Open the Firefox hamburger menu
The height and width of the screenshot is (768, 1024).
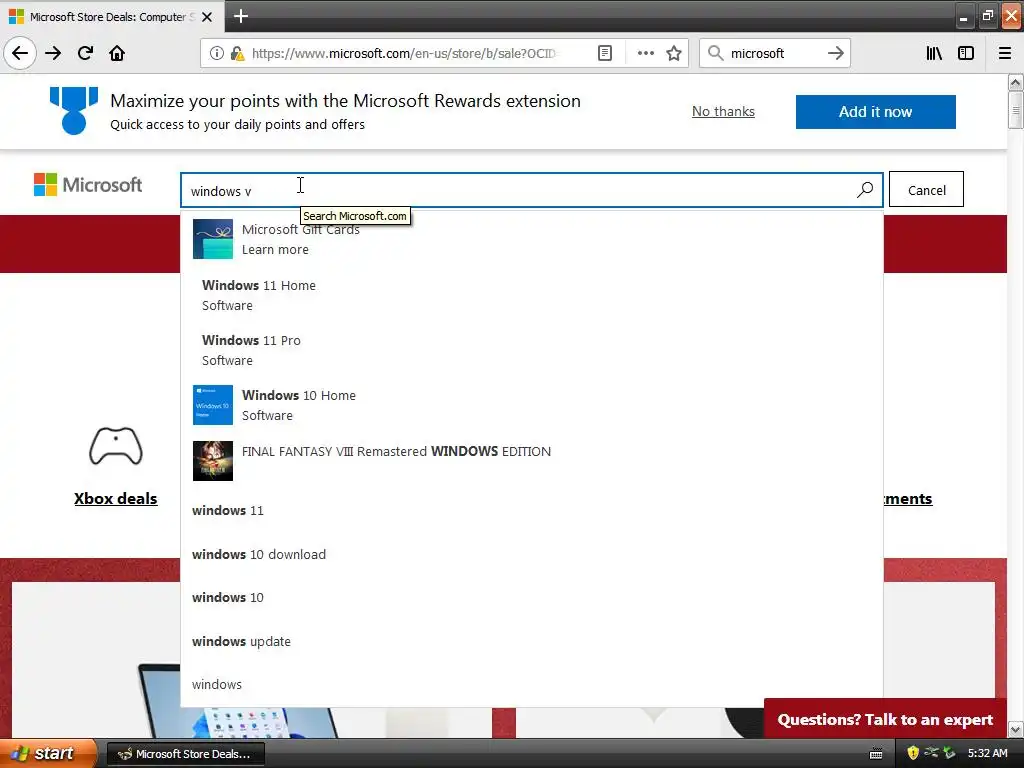1004,53
